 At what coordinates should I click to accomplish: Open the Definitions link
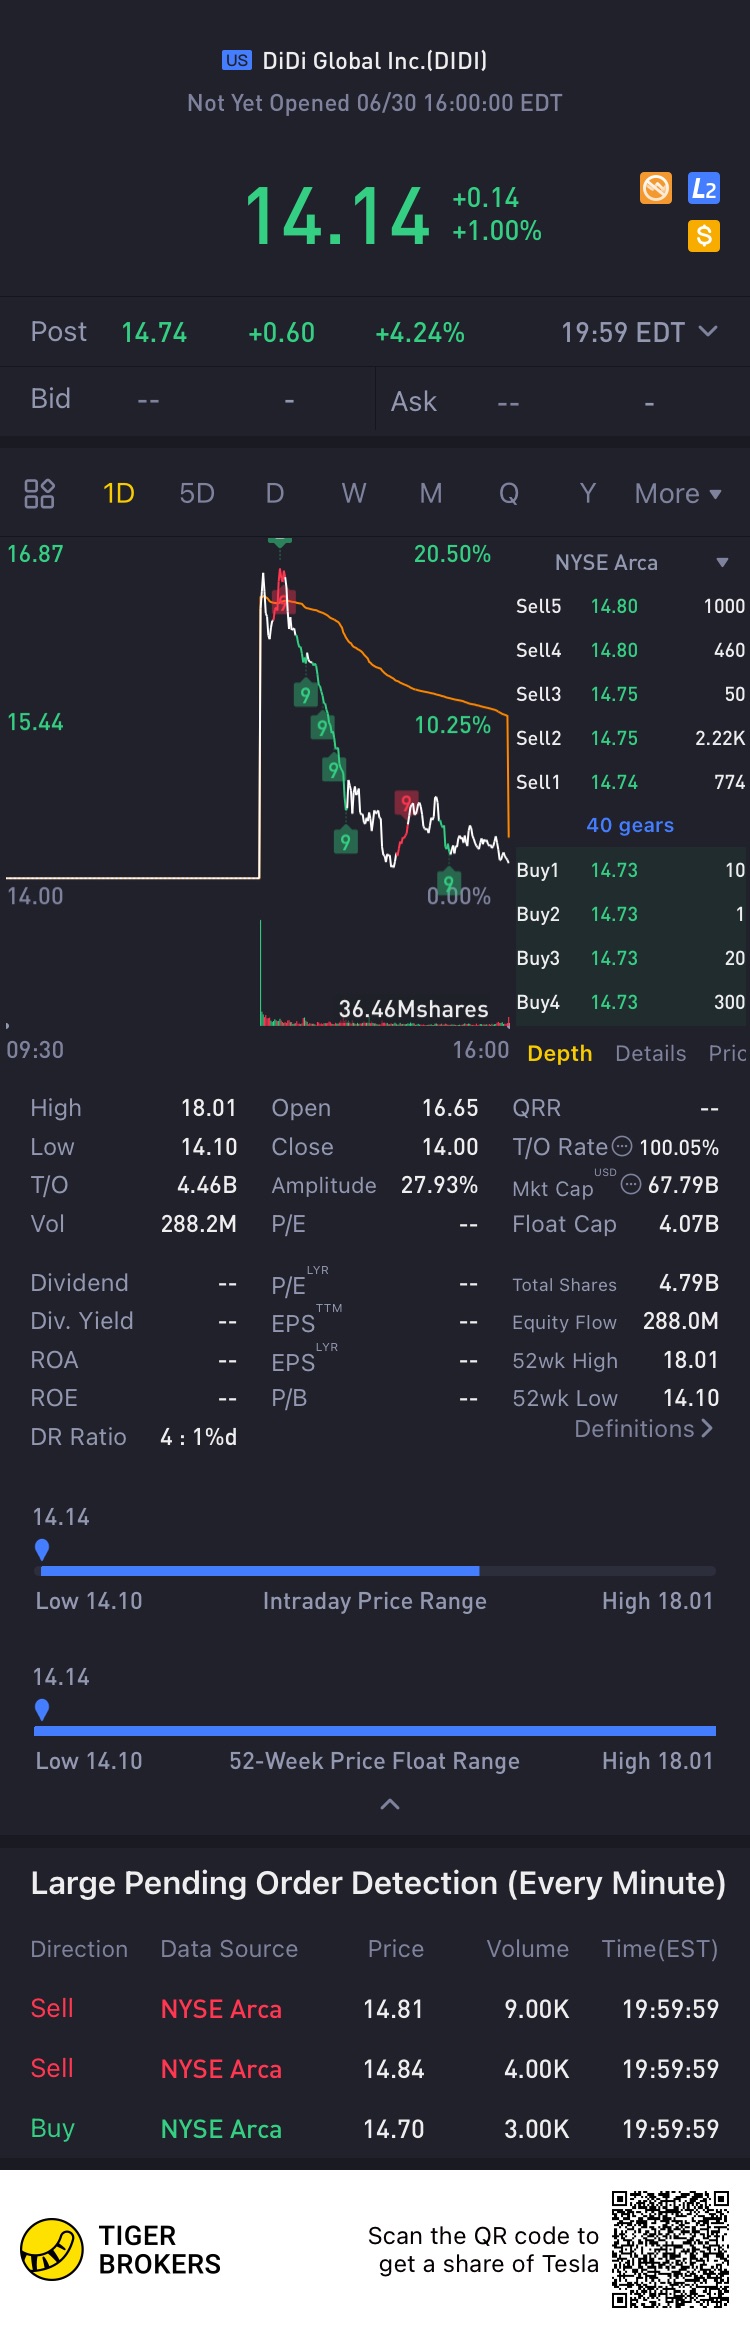[x=644, y=1429]
